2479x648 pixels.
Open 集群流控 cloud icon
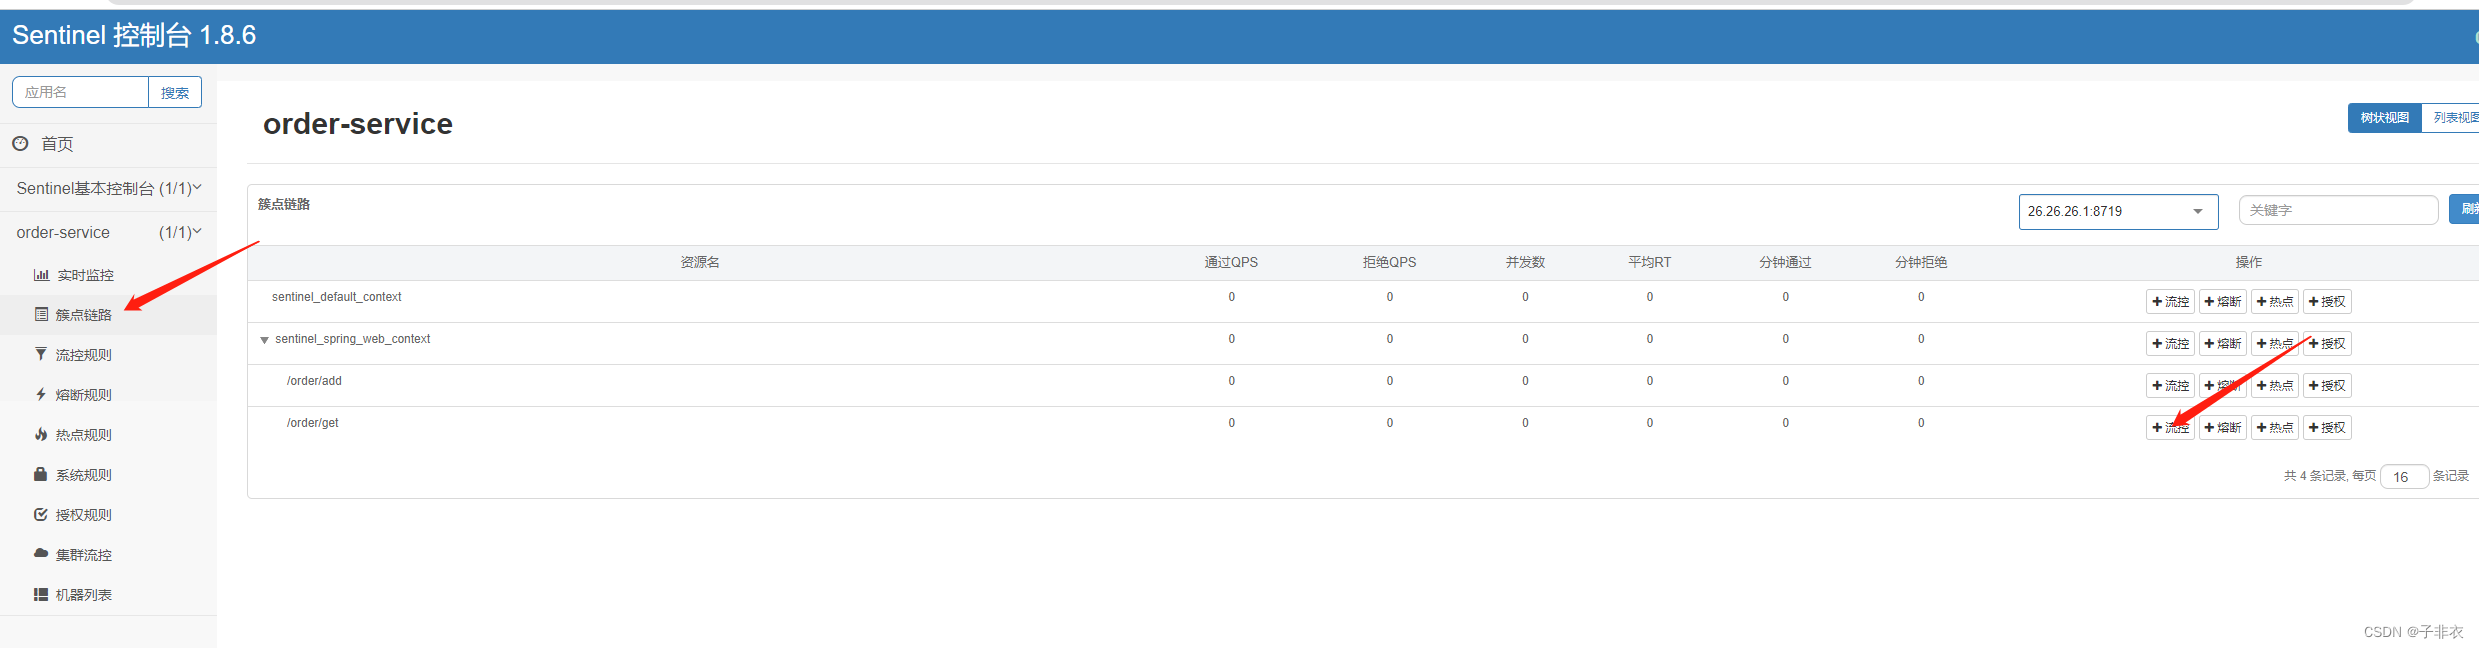pyautogui.click(x=41, y=553)
